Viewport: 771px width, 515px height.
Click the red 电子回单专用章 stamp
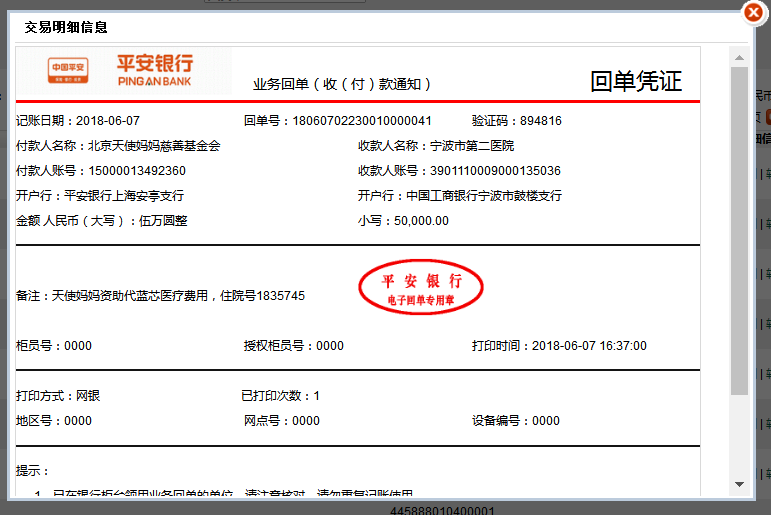tap(421, 287)
